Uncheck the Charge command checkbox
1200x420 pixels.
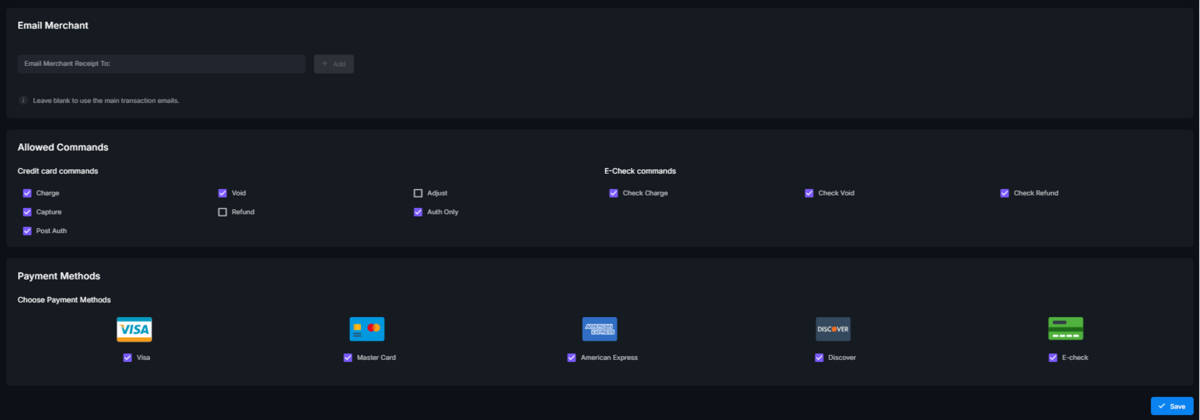[x=27, y=193]
